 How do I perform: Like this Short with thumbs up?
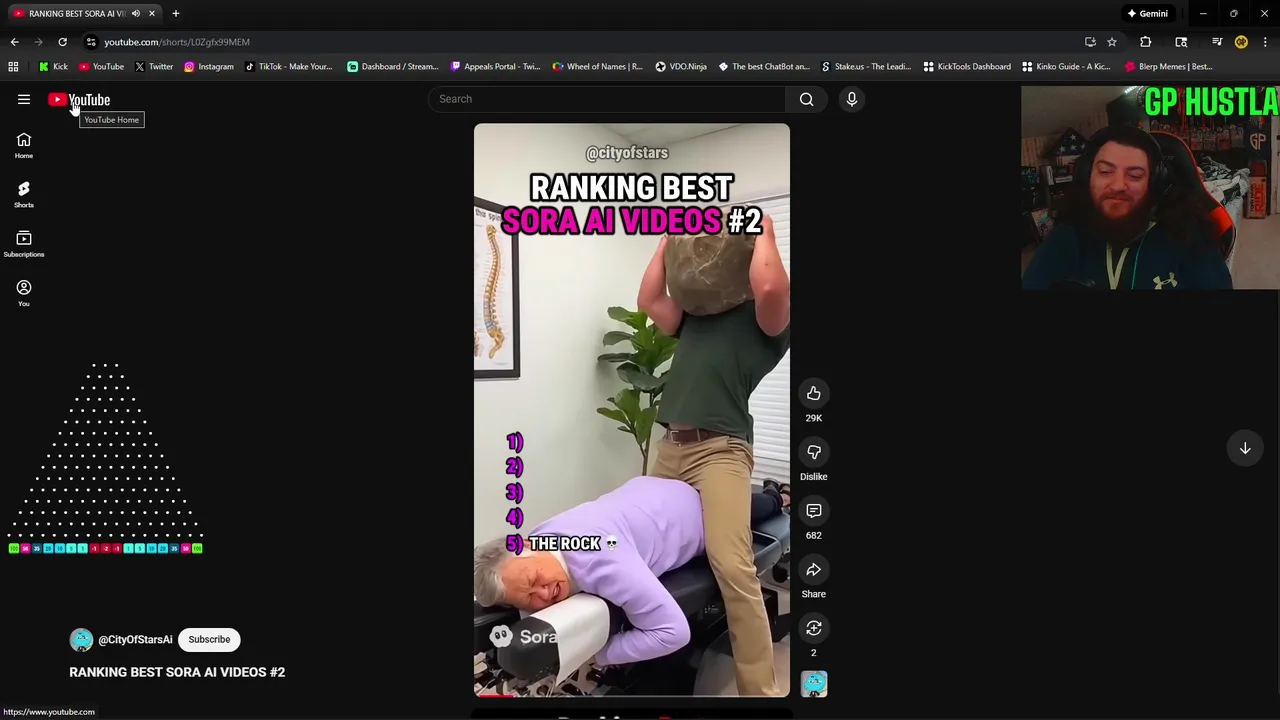(814, 393)
